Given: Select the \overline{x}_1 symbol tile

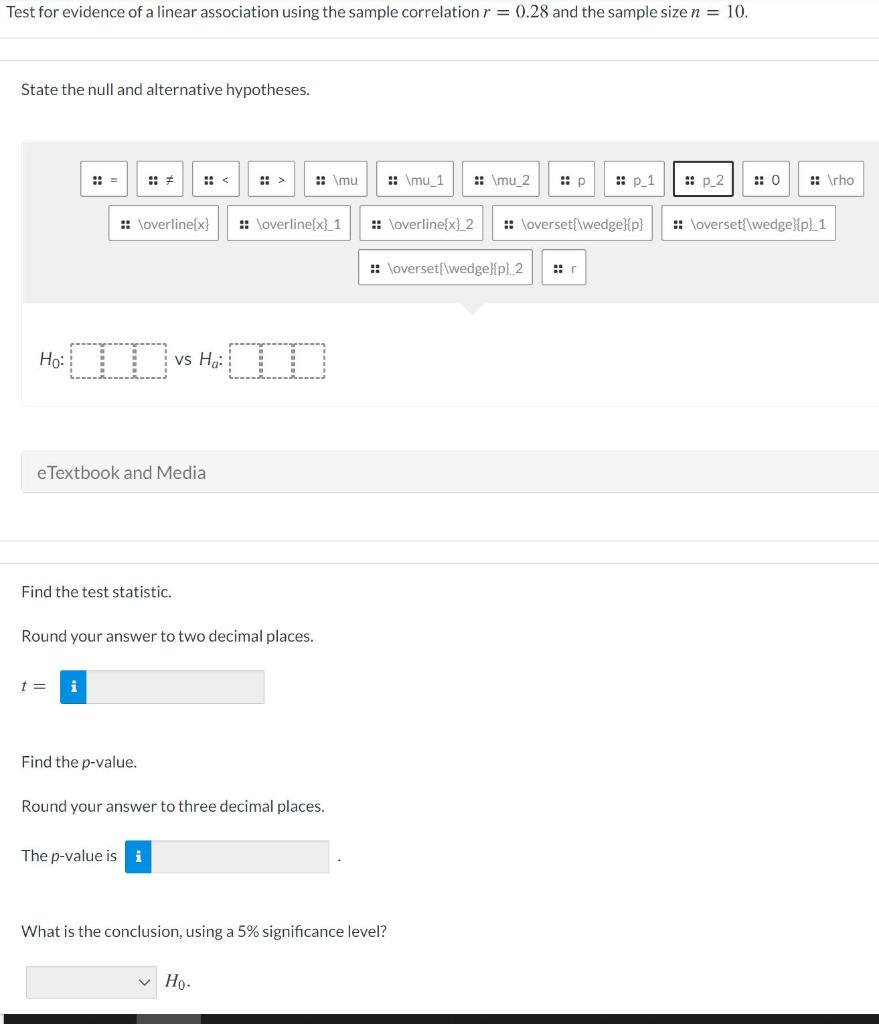Looking at the screenshot, I should (288, 223).
